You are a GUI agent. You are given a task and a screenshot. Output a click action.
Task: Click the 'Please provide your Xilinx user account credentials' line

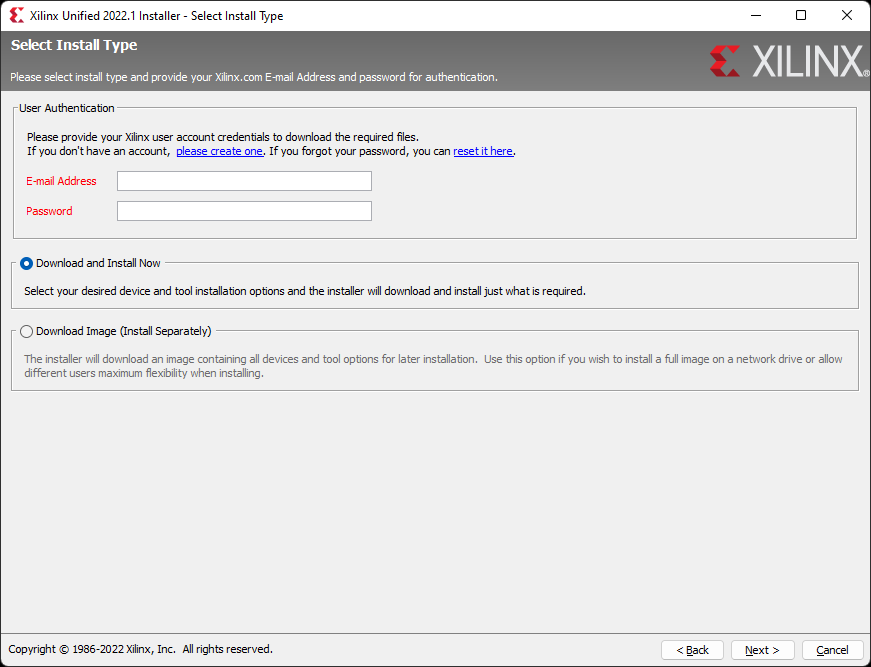point(223,137)
